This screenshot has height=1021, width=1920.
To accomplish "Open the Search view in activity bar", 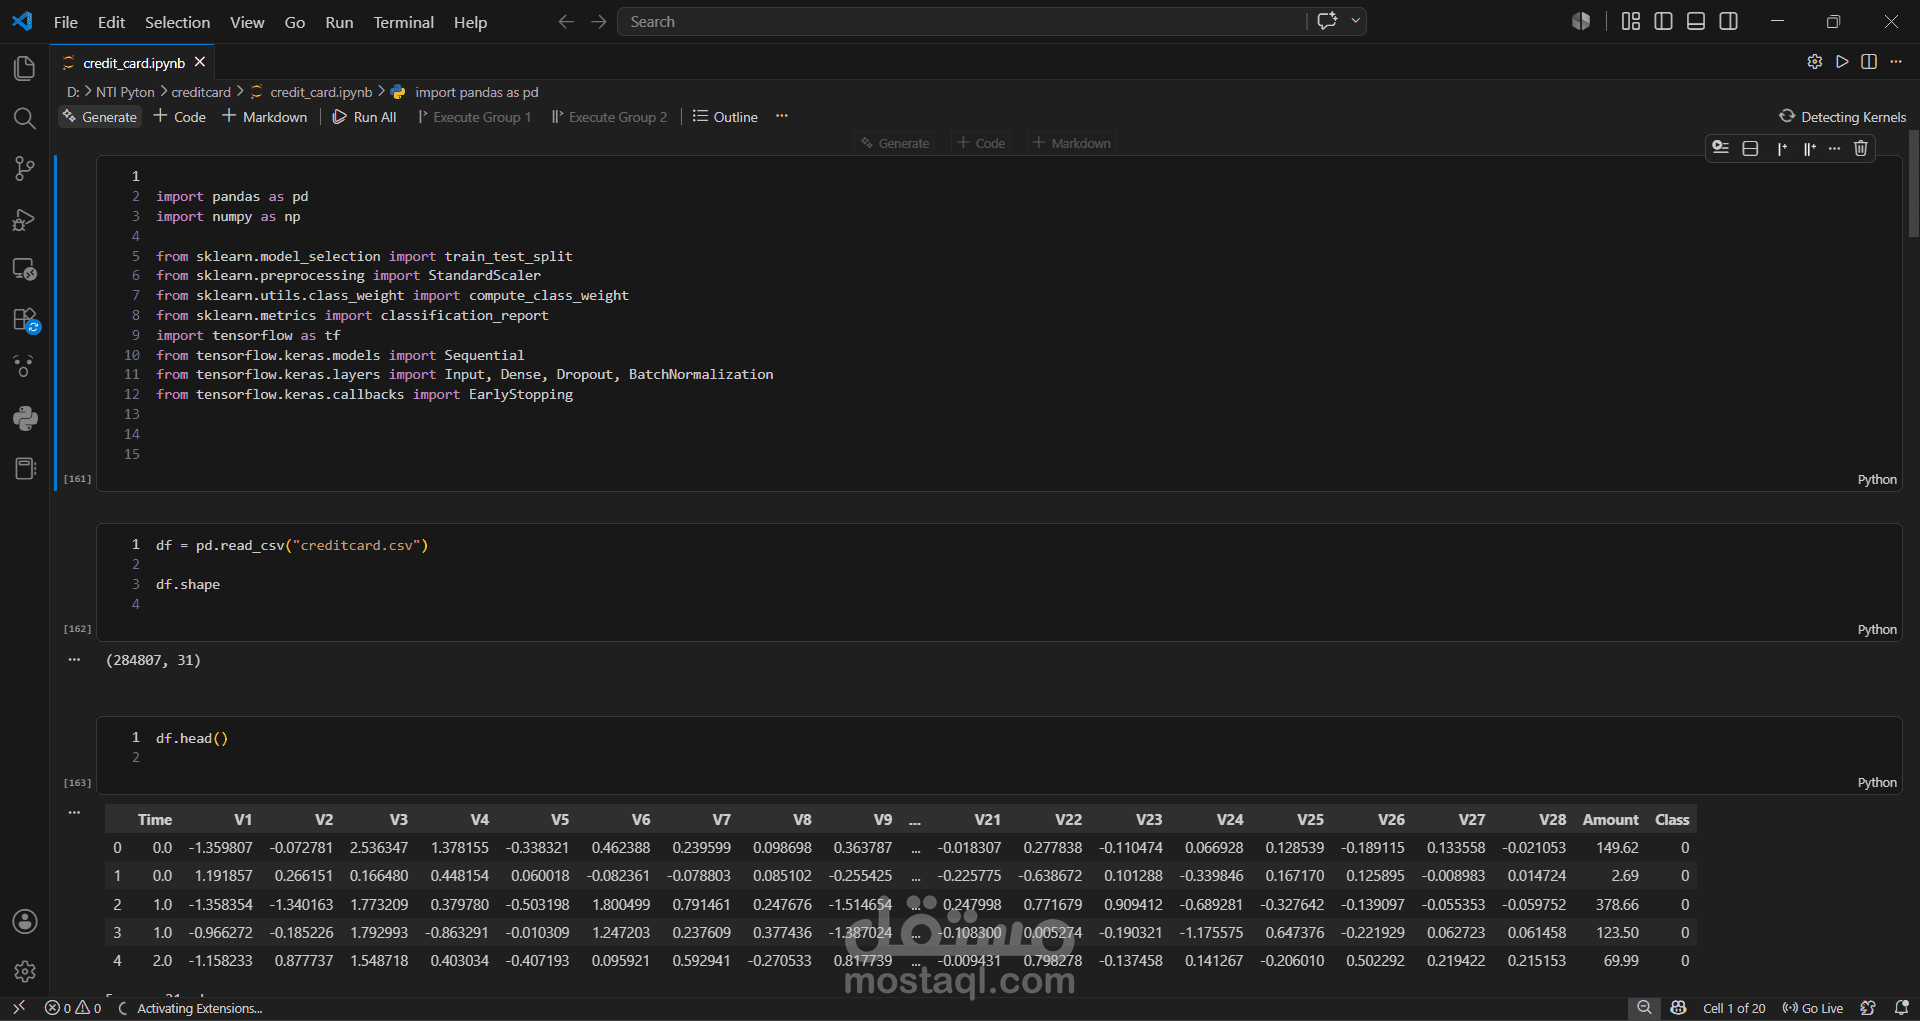I will pos(25,118).
